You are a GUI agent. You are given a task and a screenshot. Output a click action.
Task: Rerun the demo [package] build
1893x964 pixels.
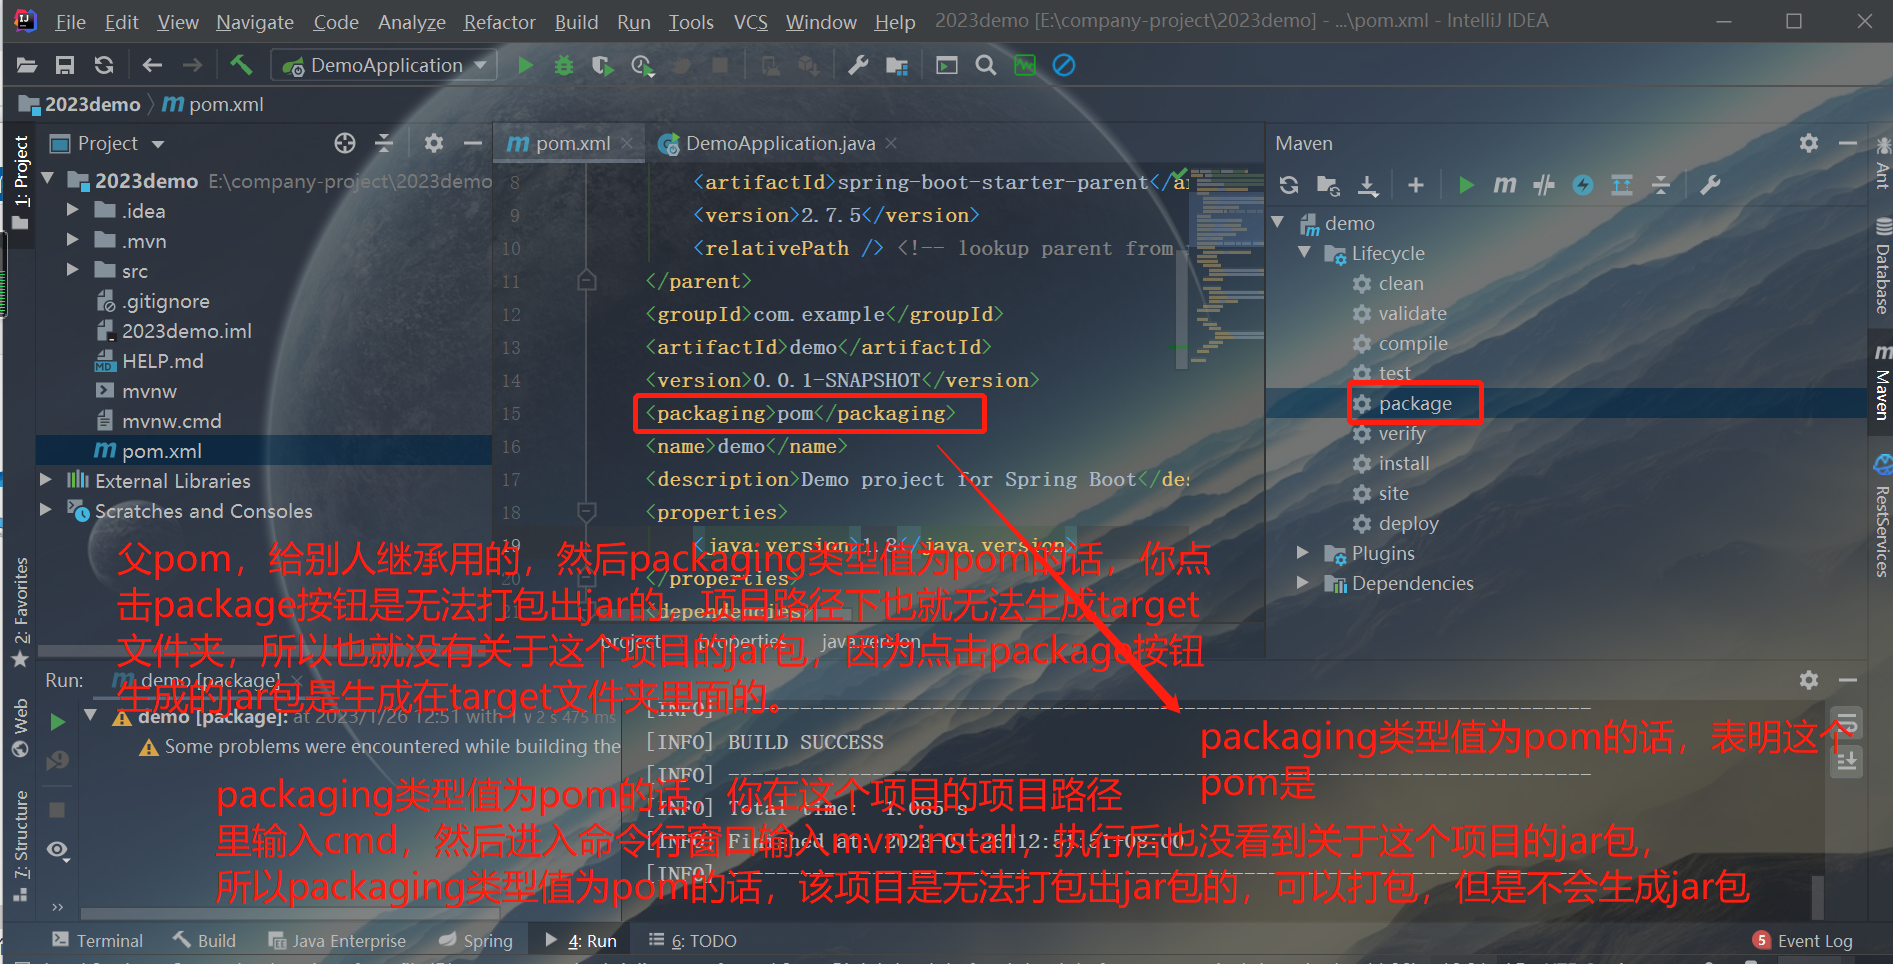57,721
